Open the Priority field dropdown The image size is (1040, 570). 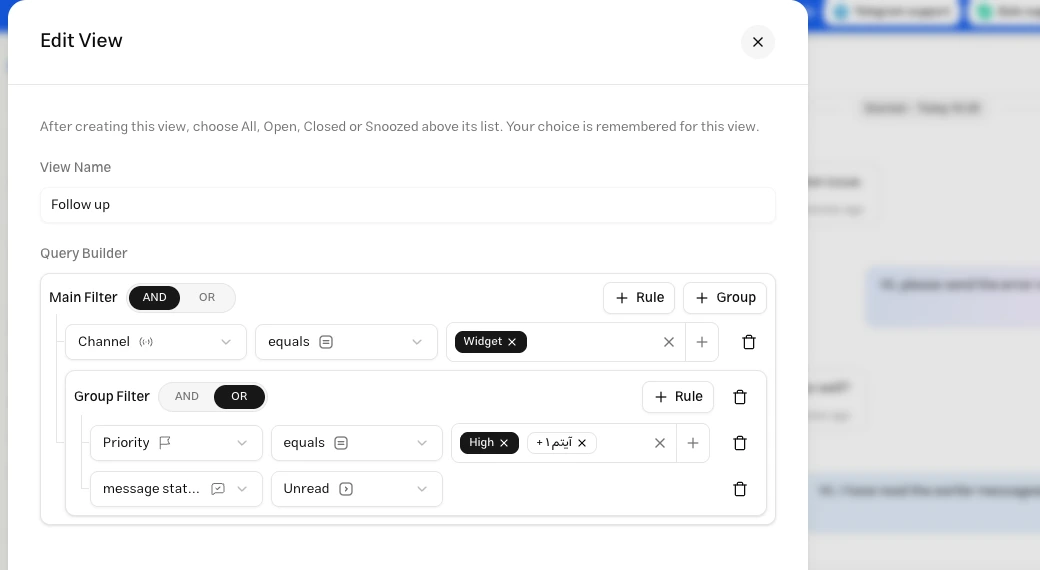tap(176, 443)
